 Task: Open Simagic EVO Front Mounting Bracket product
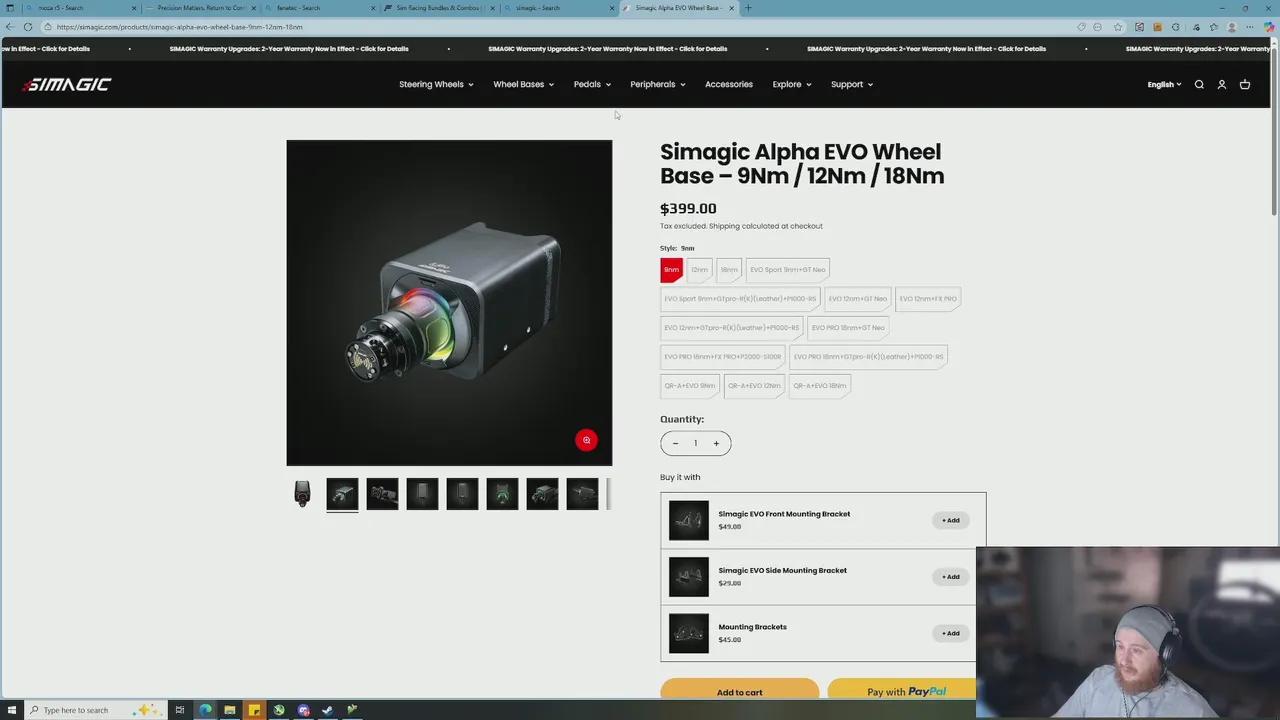[784, 514]
